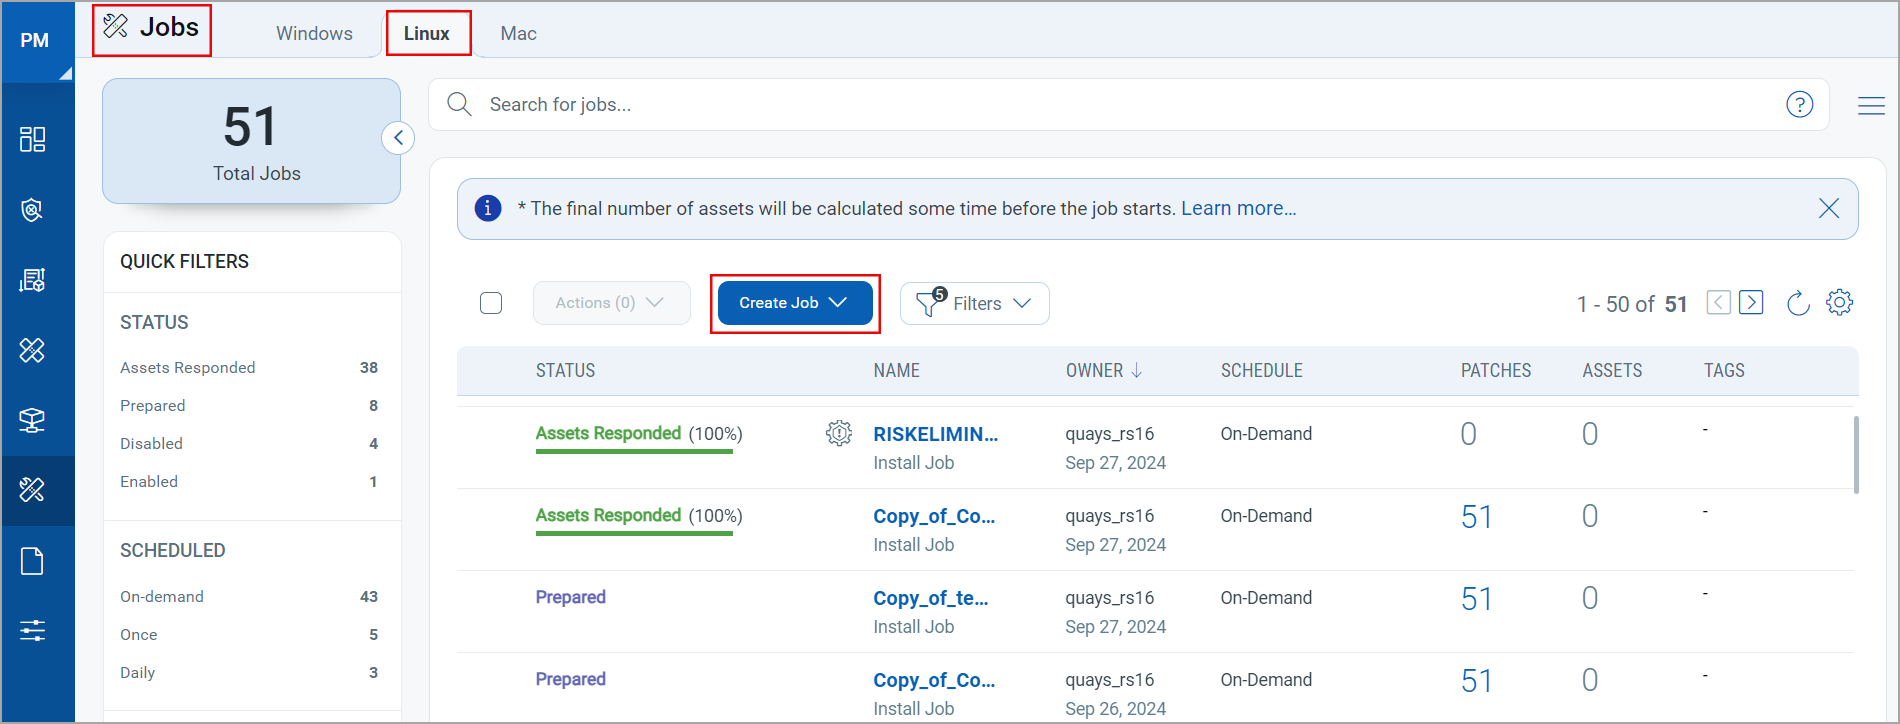This screenshot has width=1900, height=724.
Task: Expand the Create Job dropdown
Action: [x=794, y=303]
